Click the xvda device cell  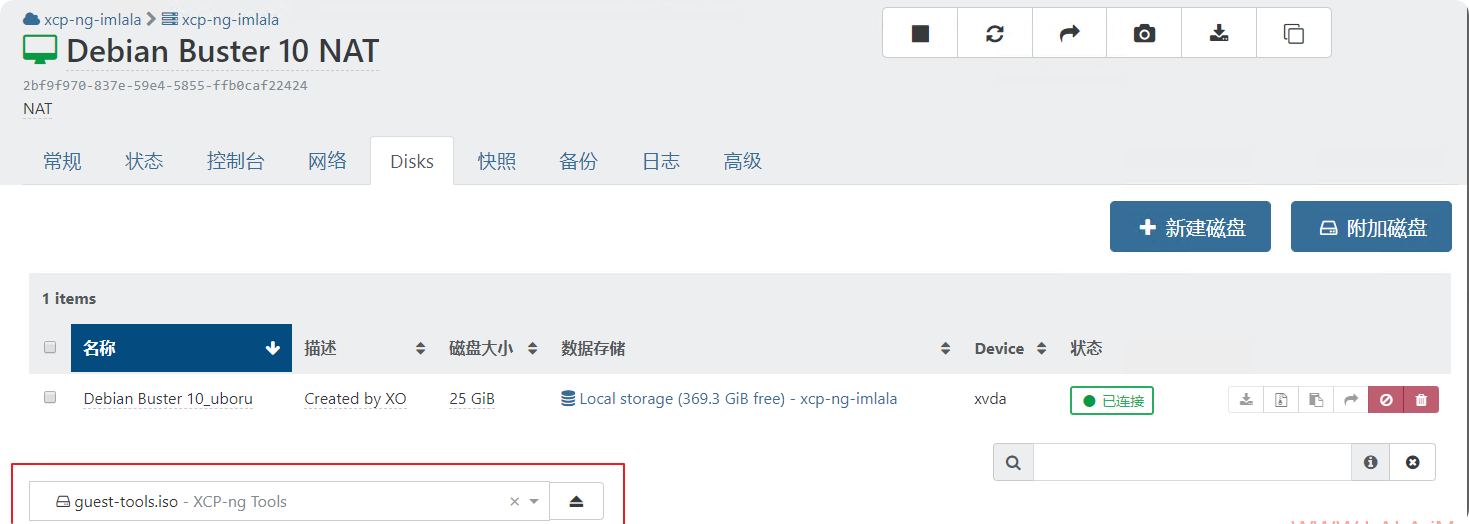tap(990, 399)
